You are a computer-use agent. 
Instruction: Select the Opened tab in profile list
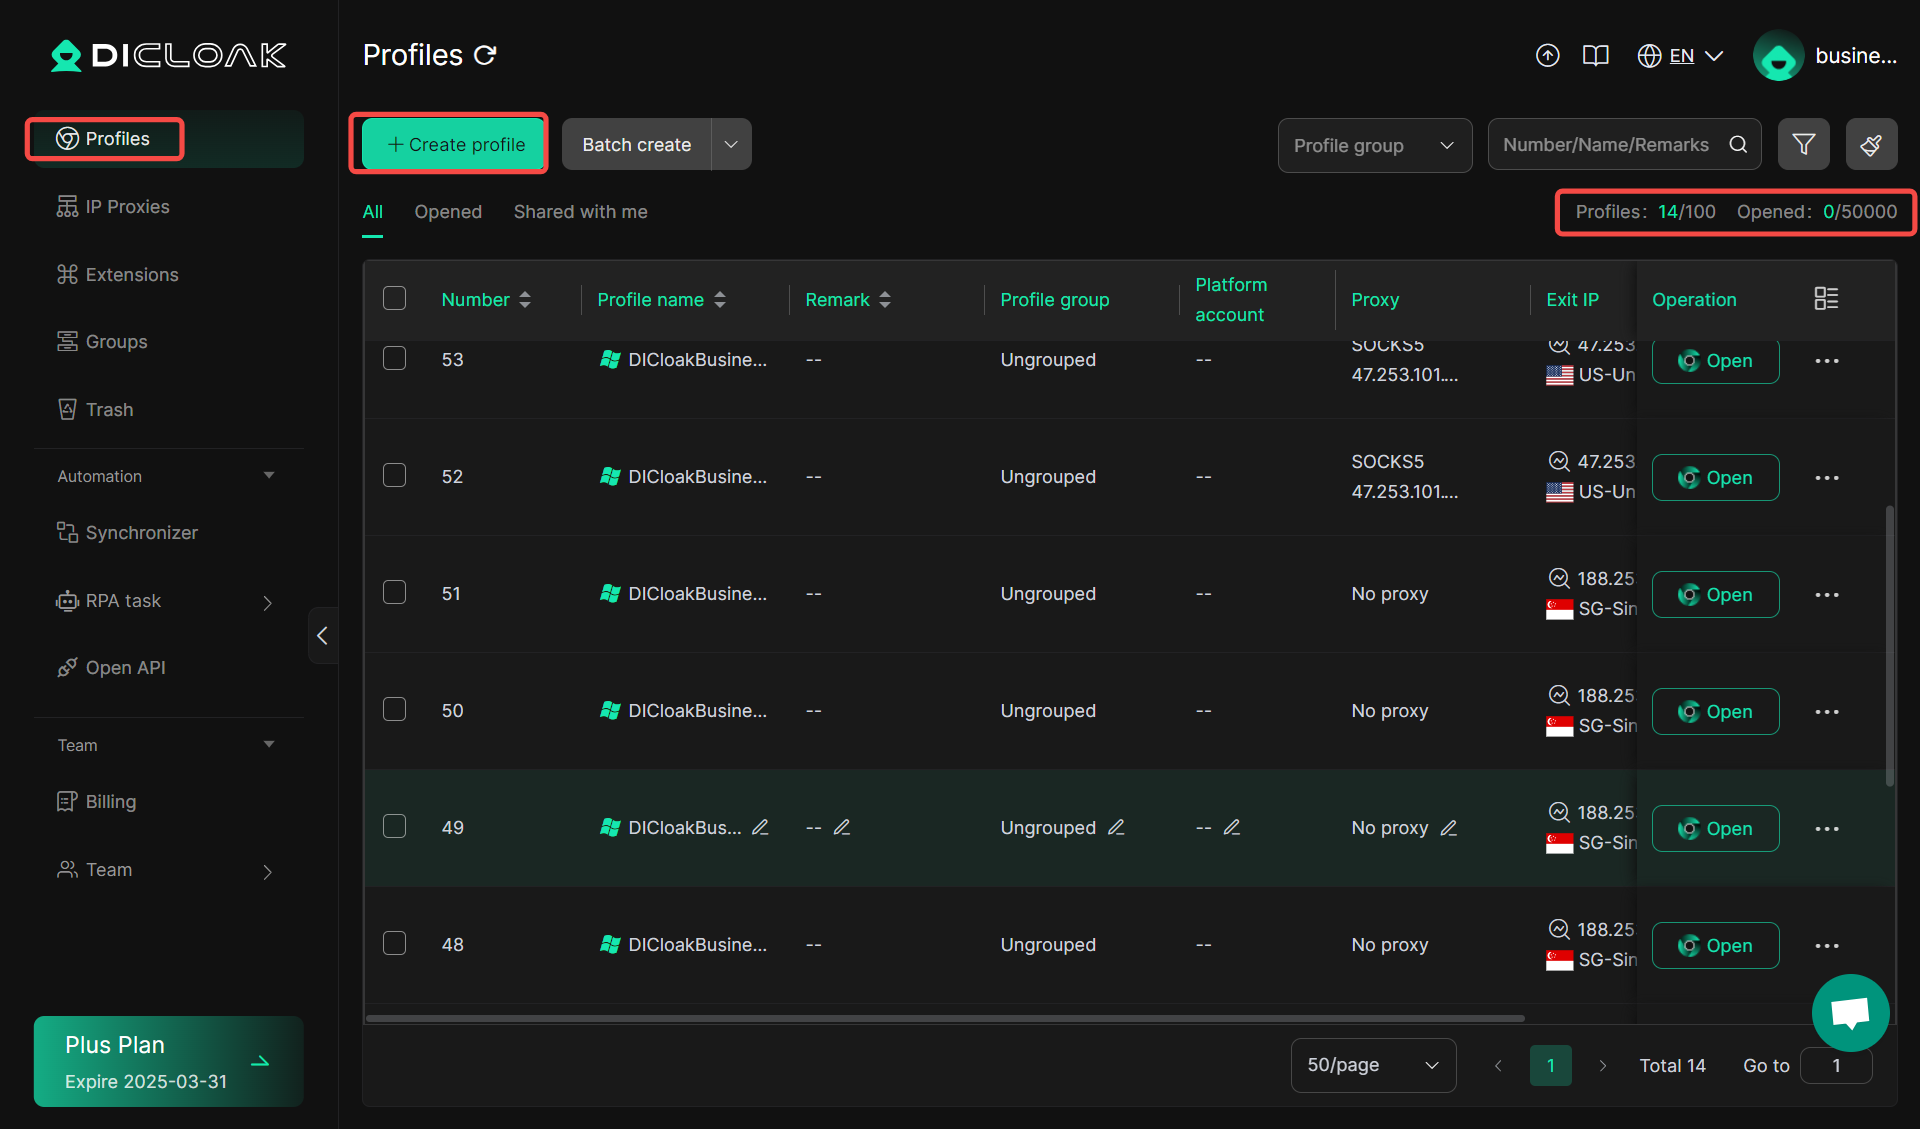point(447,211)
